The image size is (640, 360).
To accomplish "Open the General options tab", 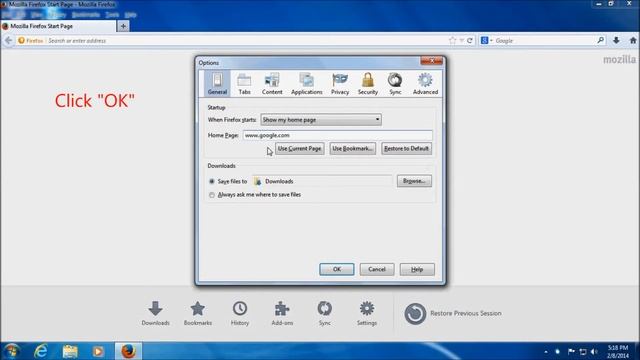I will (217, 84).
